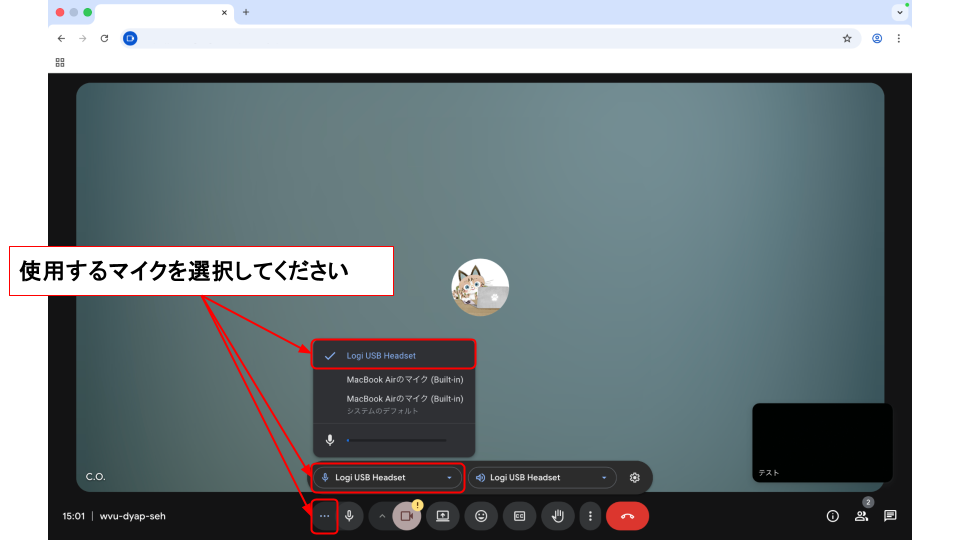Open meeting details info icon
The image size is (960, 540).
(832, 516)
